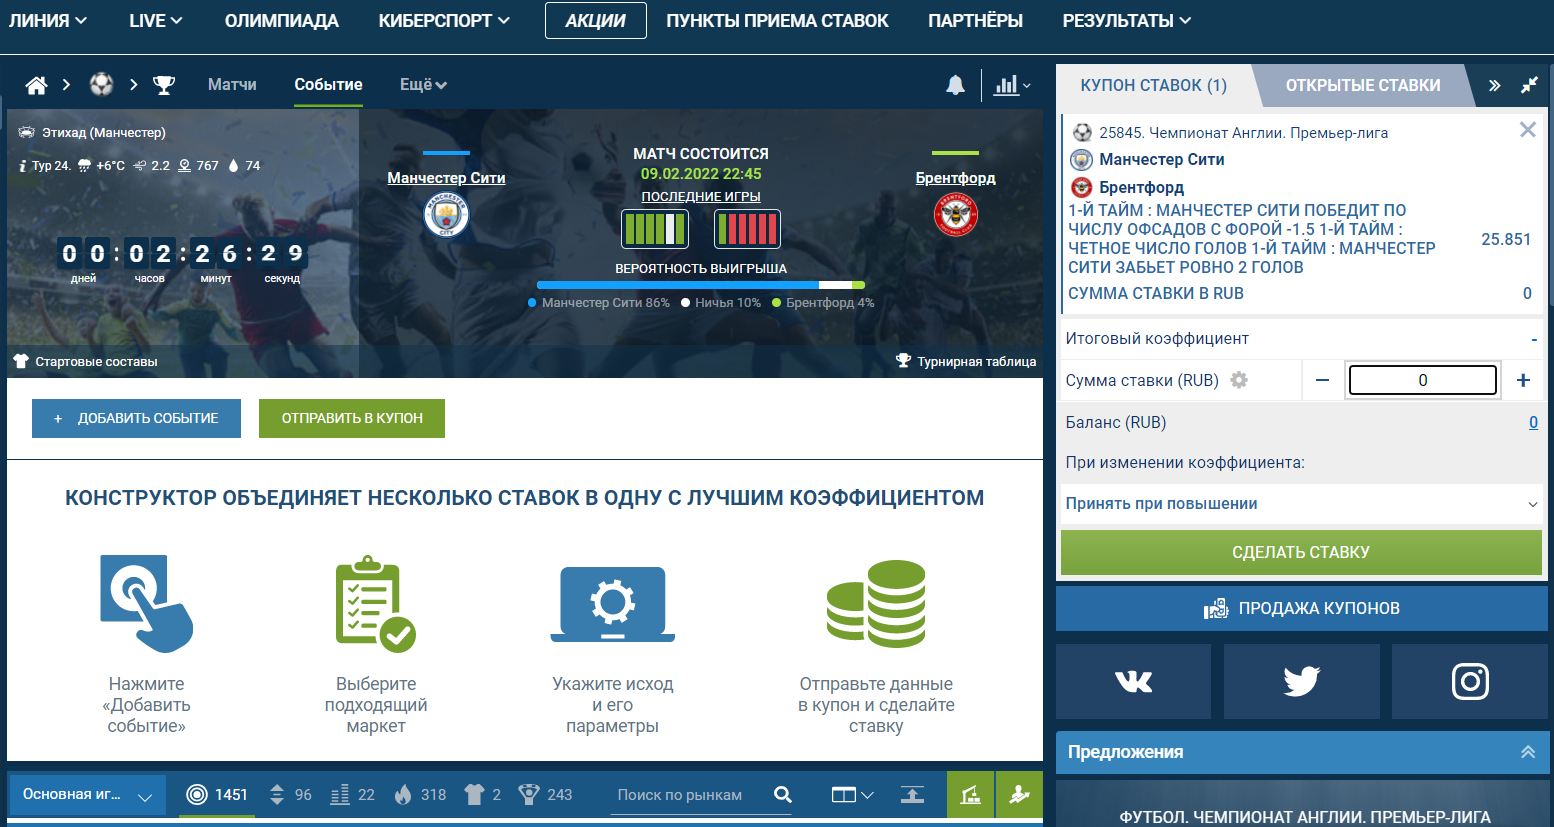
Task: Filter markets by shirt icon 2
Action: tap(483, 795)
